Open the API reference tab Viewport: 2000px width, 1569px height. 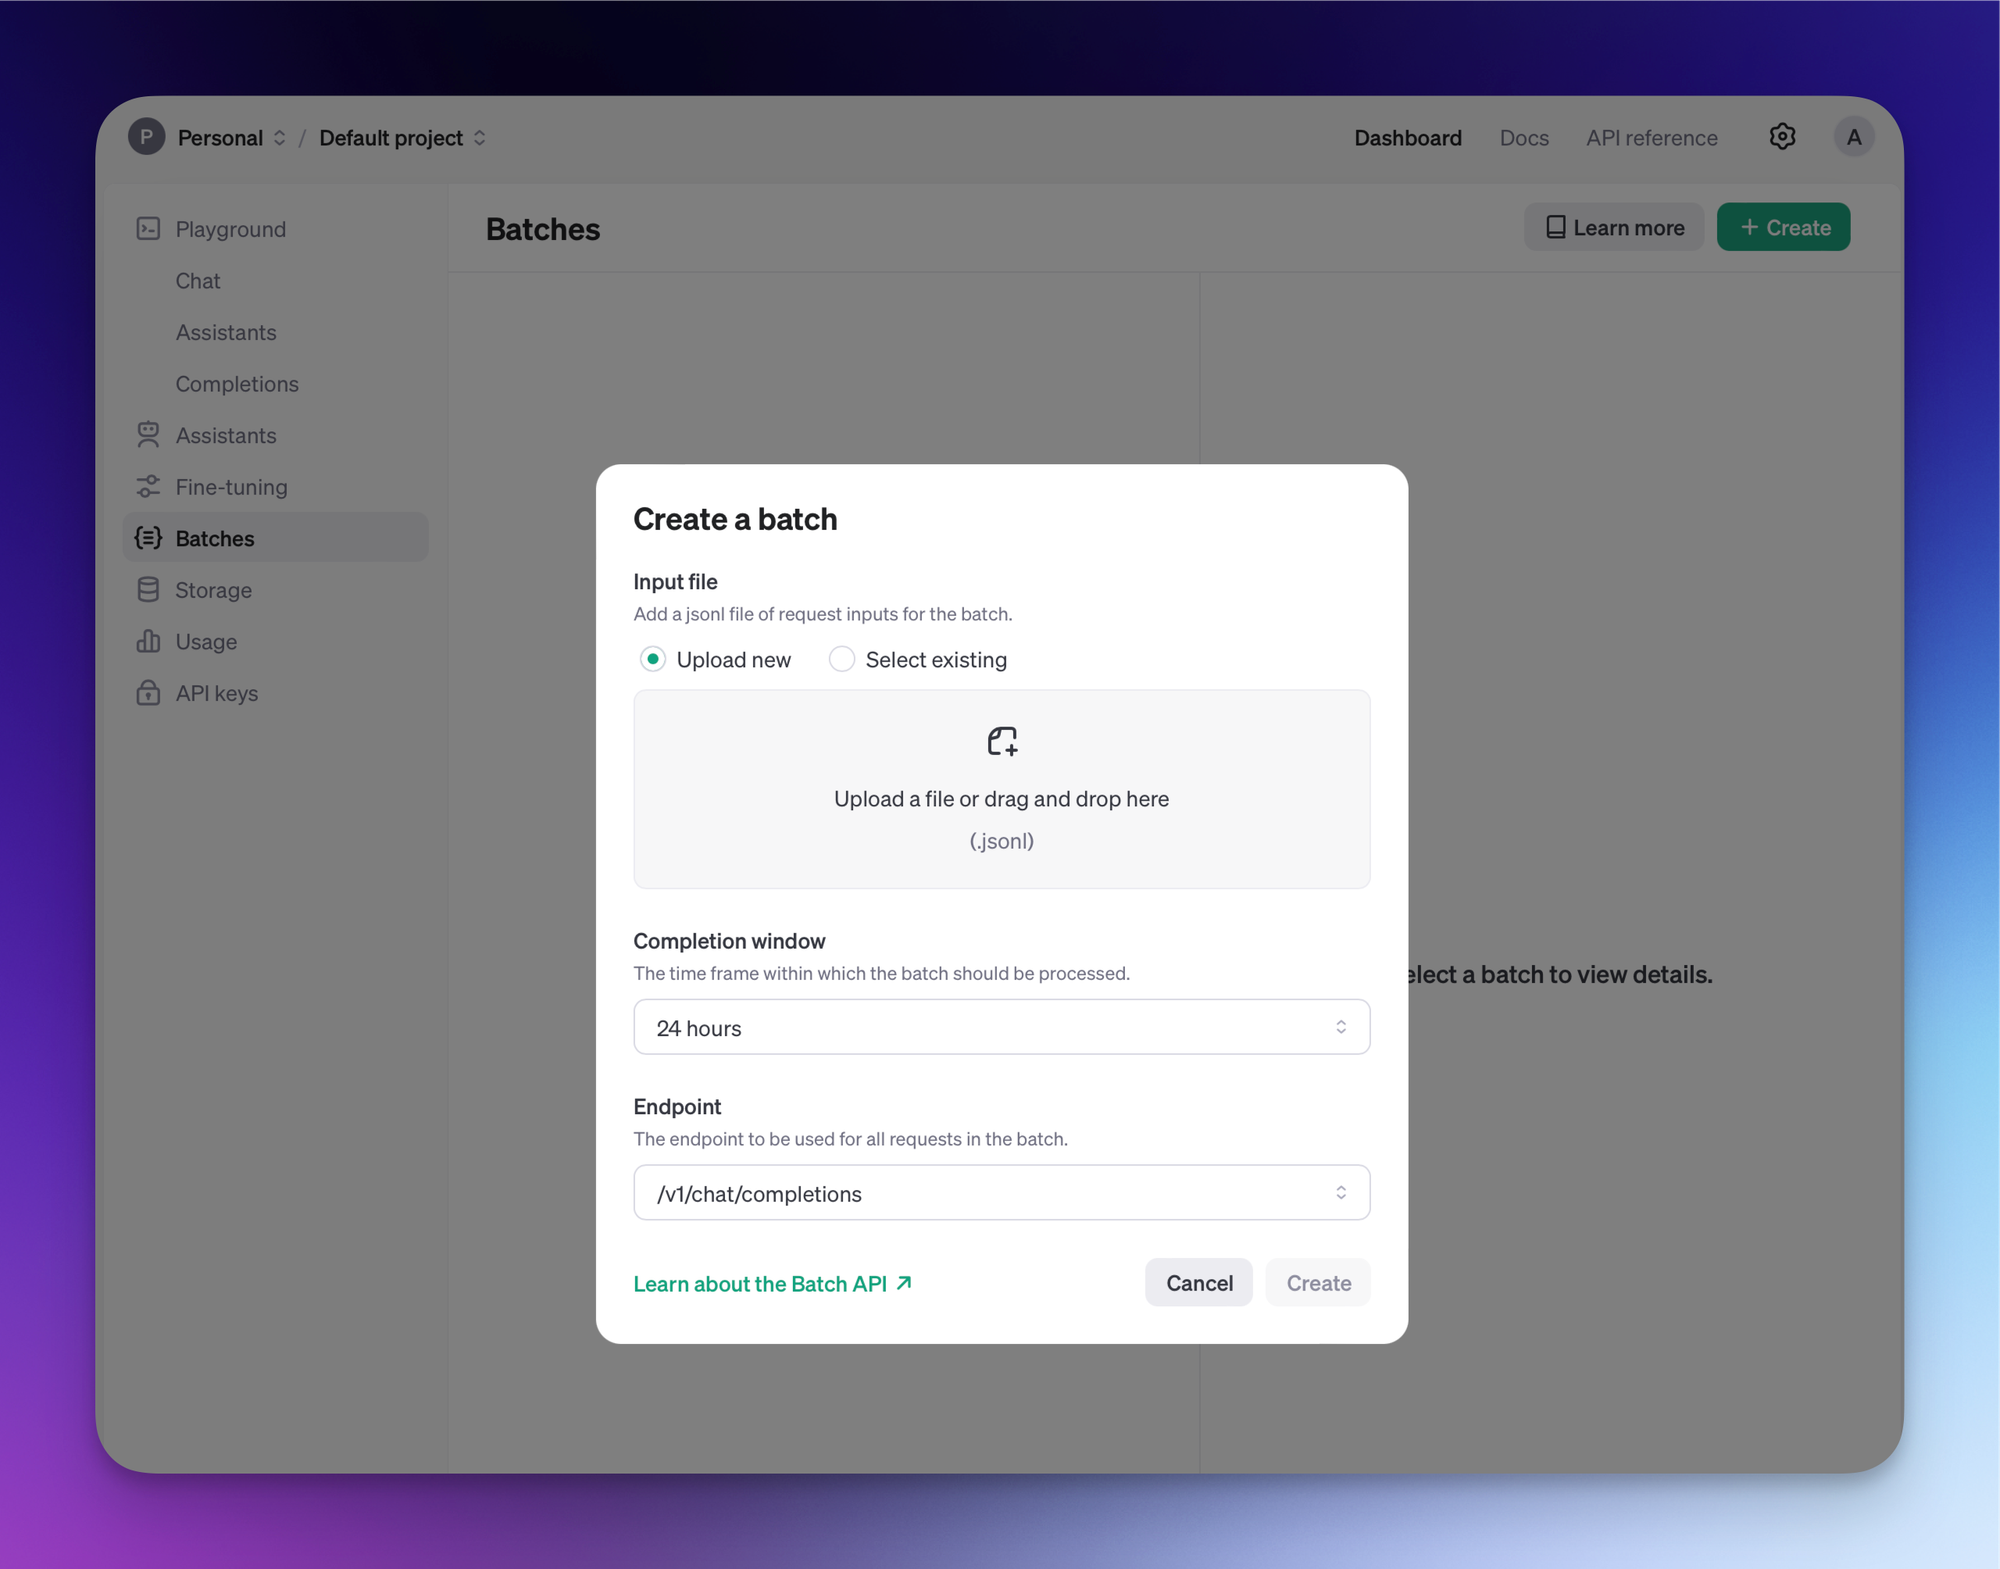(1651, 138)
